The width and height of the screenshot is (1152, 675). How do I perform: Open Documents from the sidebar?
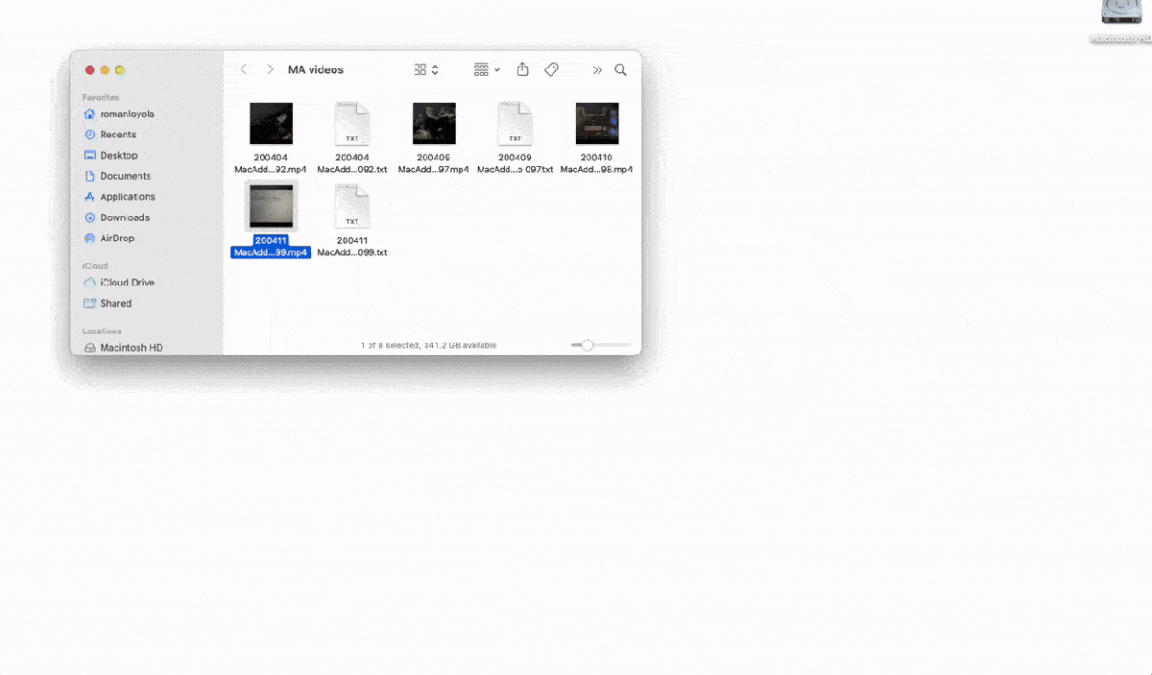click(118, 176)
